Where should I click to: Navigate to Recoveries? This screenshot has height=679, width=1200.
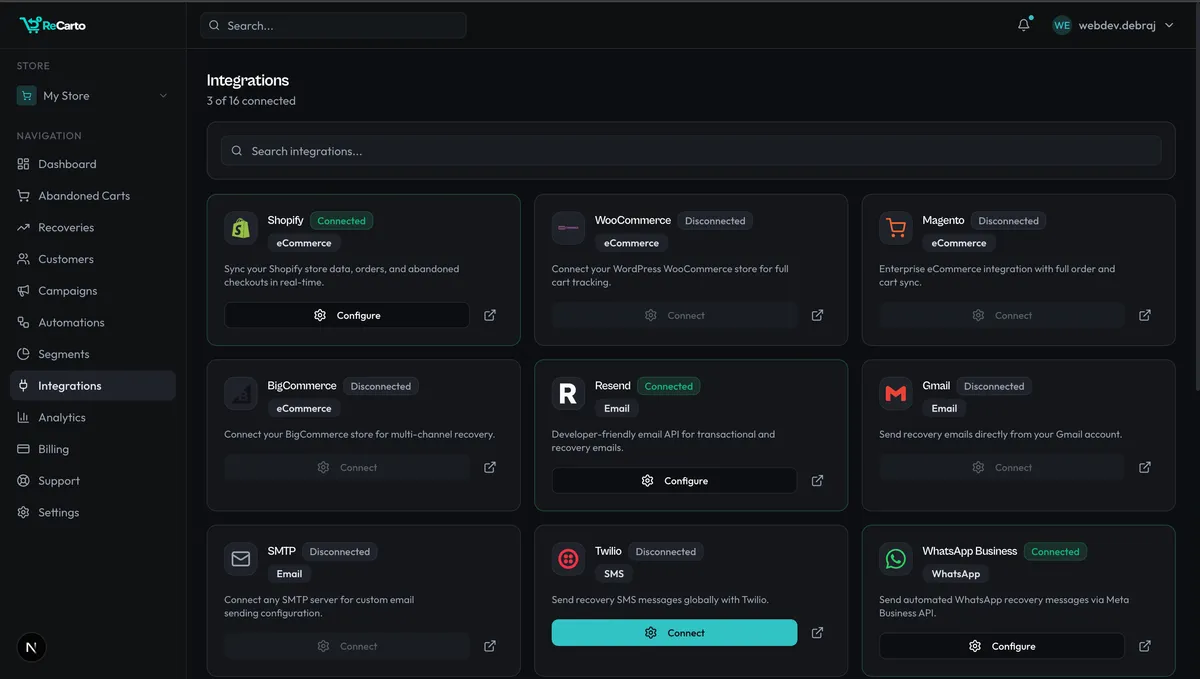93,227
